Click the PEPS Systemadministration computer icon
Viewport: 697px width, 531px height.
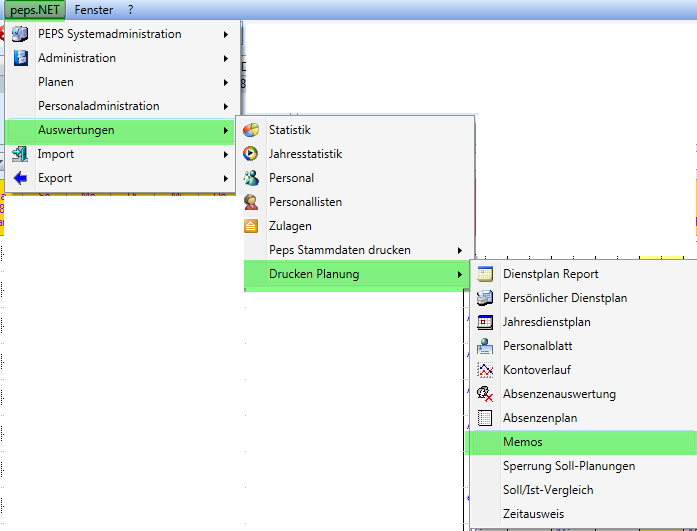coord(20,34)
